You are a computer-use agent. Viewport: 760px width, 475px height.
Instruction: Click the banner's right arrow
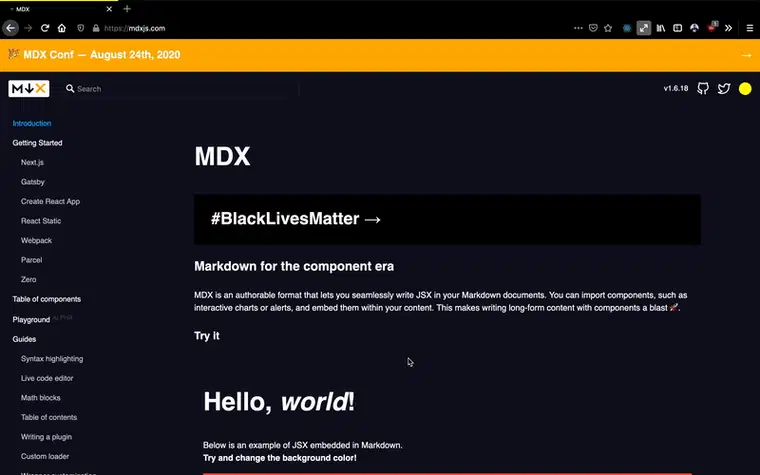[x=746, y=55]
